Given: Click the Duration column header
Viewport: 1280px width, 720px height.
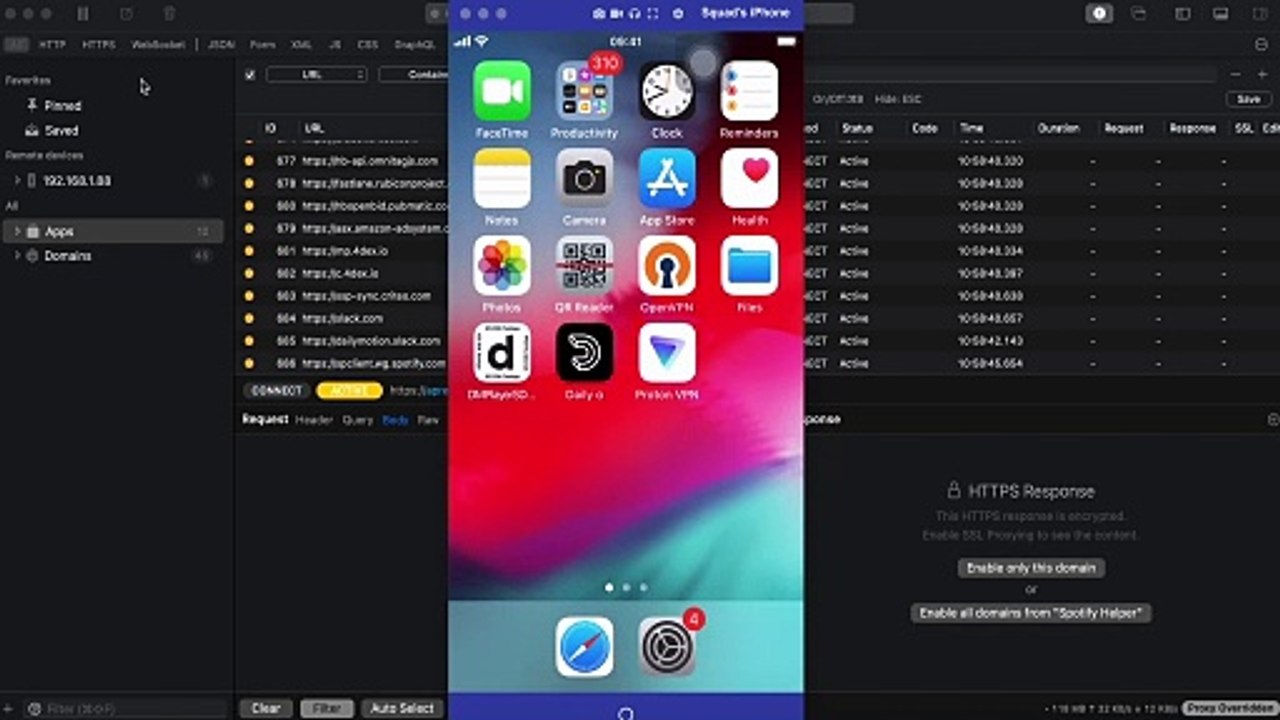Looking at the screenshot, I should point(1059,129).
